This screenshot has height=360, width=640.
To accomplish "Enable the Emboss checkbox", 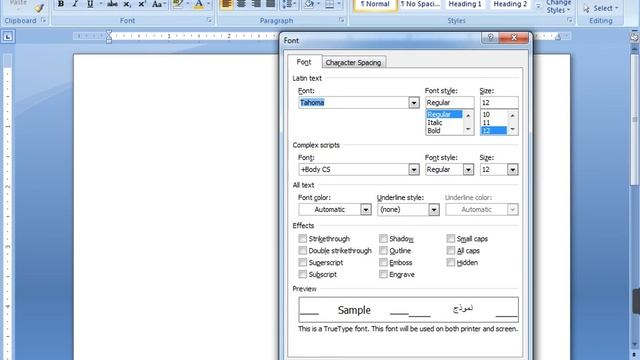I will pyautogui.click(x=383, y=262).
